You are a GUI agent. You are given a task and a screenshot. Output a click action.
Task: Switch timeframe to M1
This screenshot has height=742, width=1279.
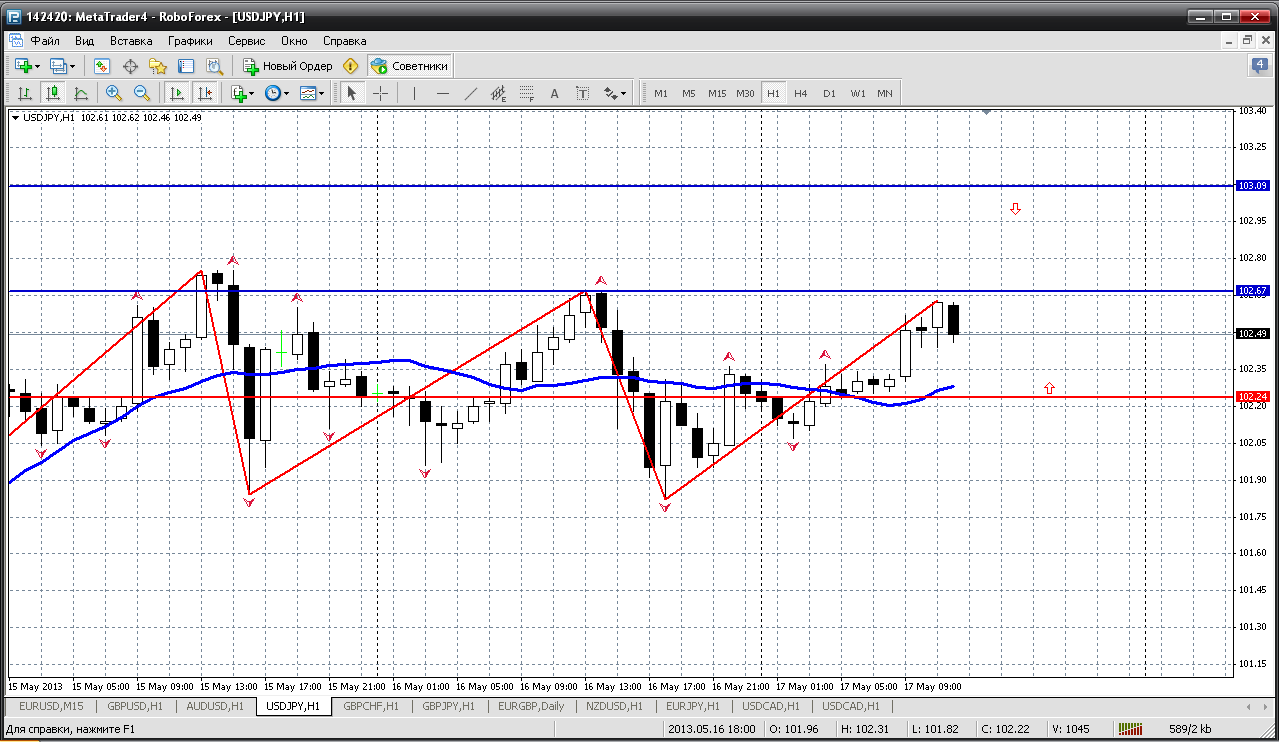click(x=661, y=93)
